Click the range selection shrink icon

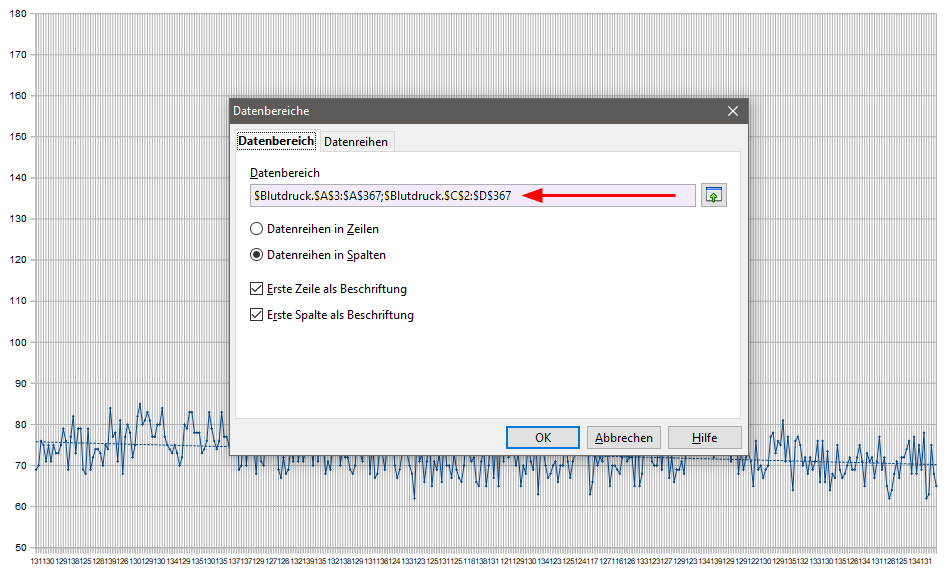(x=713, y=195)
